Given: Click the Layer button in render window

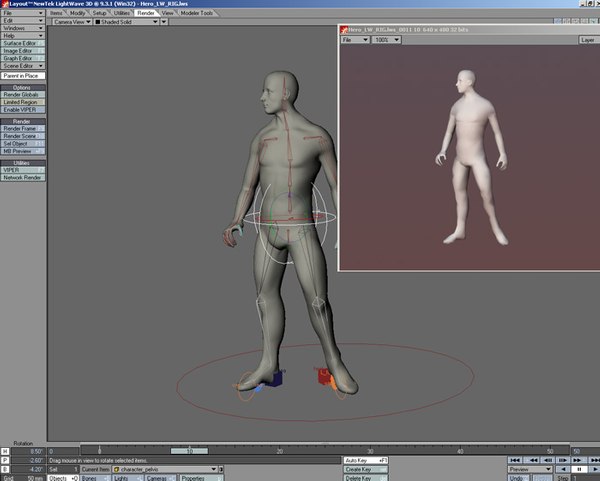Looking at the screenshot, I should pyautogui.click(x=589, y=40).
